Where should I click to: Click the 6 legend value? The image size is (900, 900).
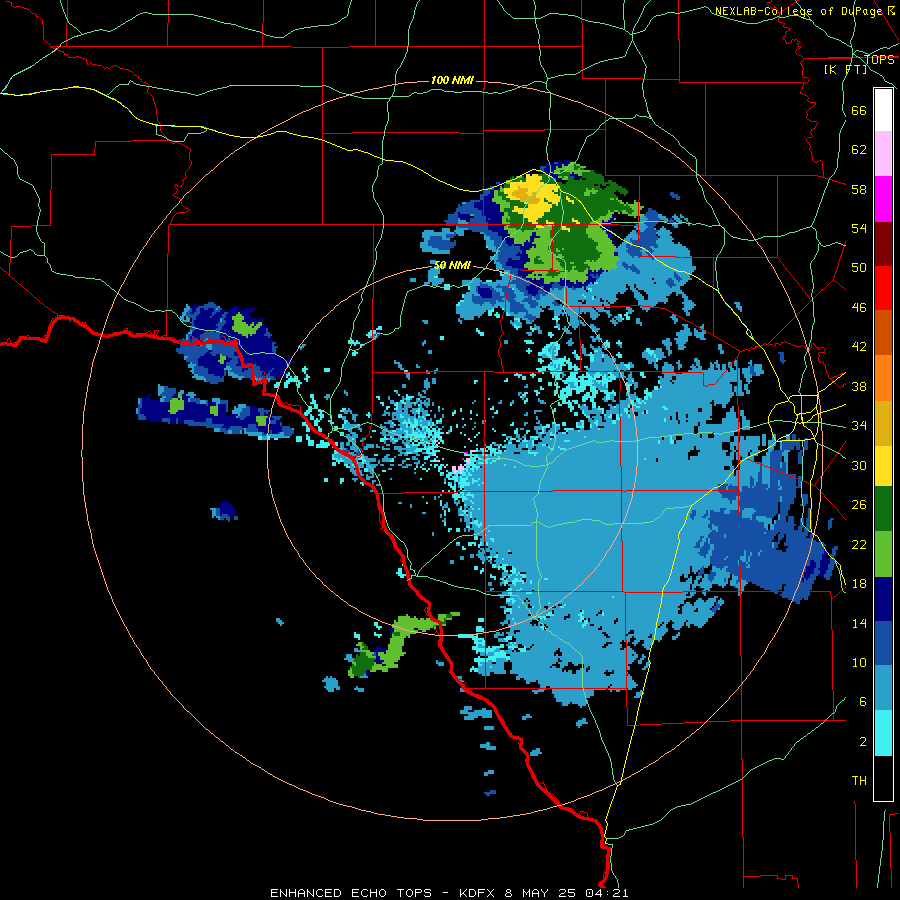(x=863, y=703)
